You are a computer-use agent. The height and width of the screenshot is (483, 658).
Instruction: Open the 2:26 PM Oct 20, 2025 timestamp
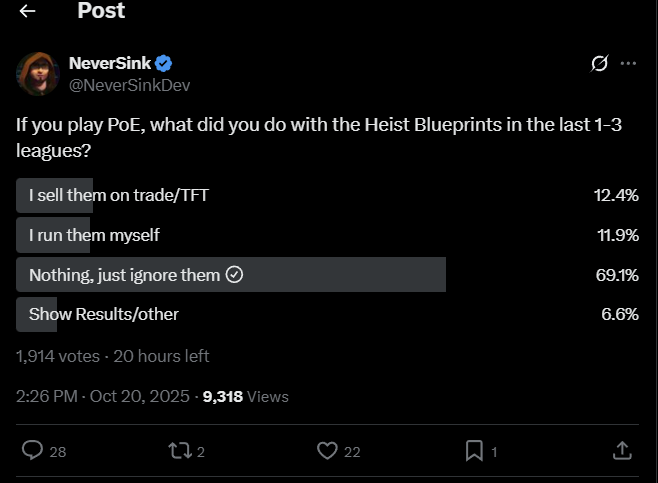pos(103,396)
